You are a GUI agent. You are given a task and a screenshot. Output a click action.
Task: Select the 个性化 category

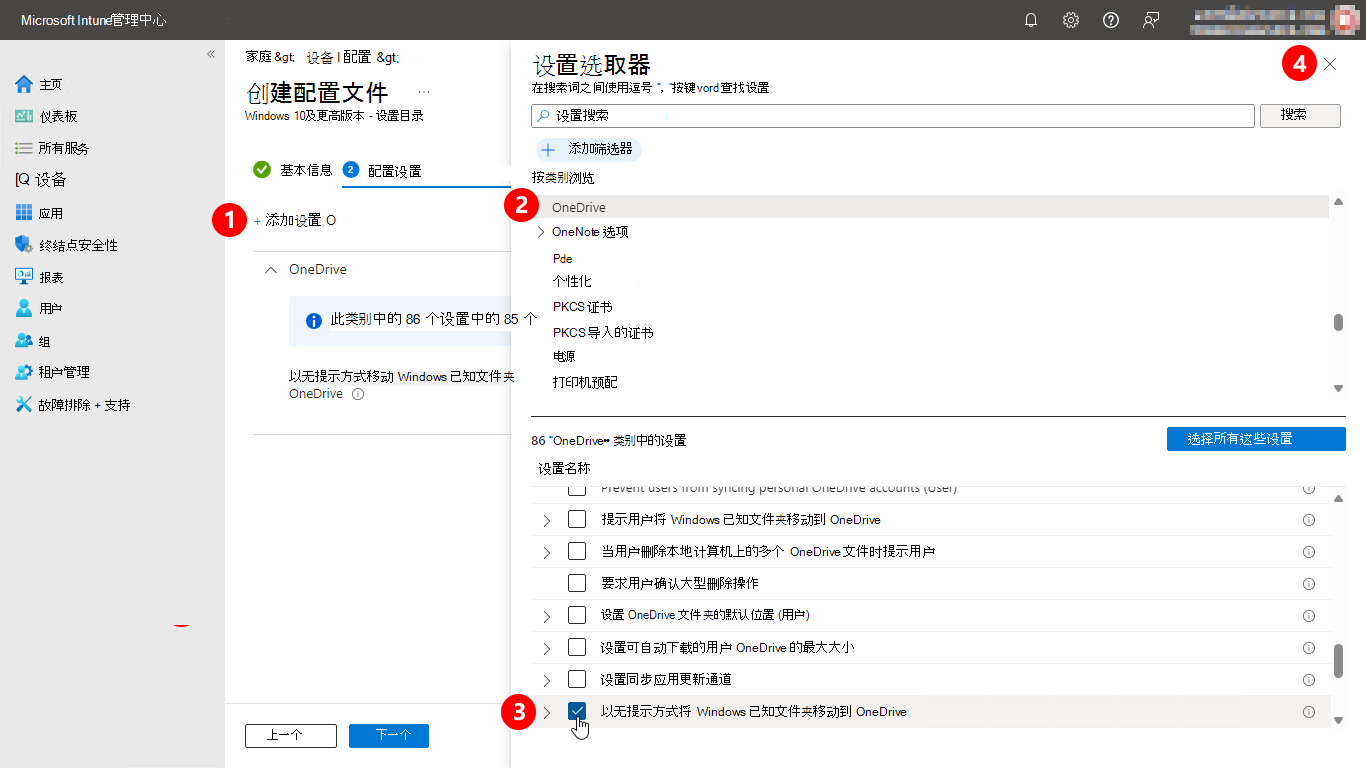[572, 282]
